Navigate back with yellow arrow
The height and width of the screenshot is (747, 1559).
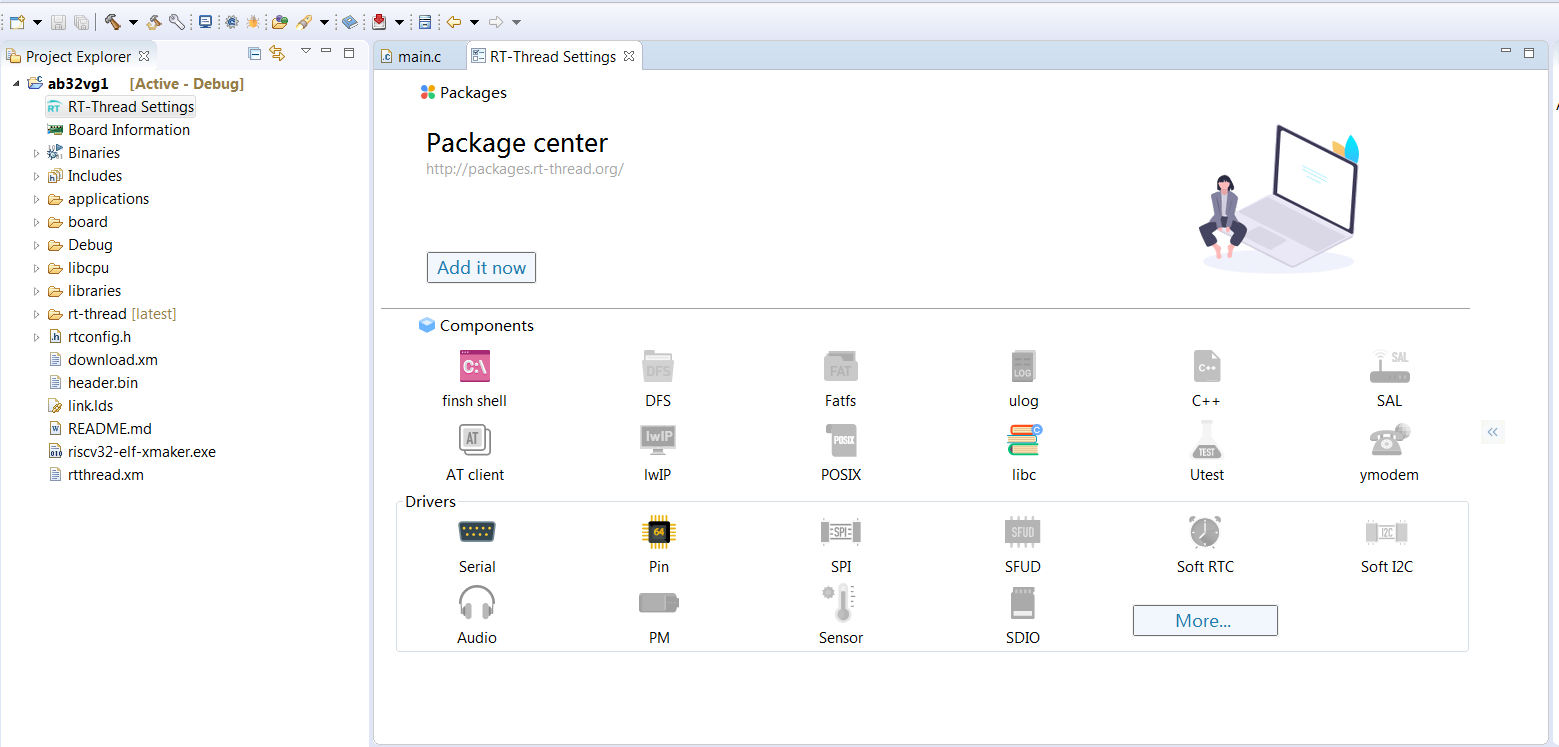(x=454, y=21)
